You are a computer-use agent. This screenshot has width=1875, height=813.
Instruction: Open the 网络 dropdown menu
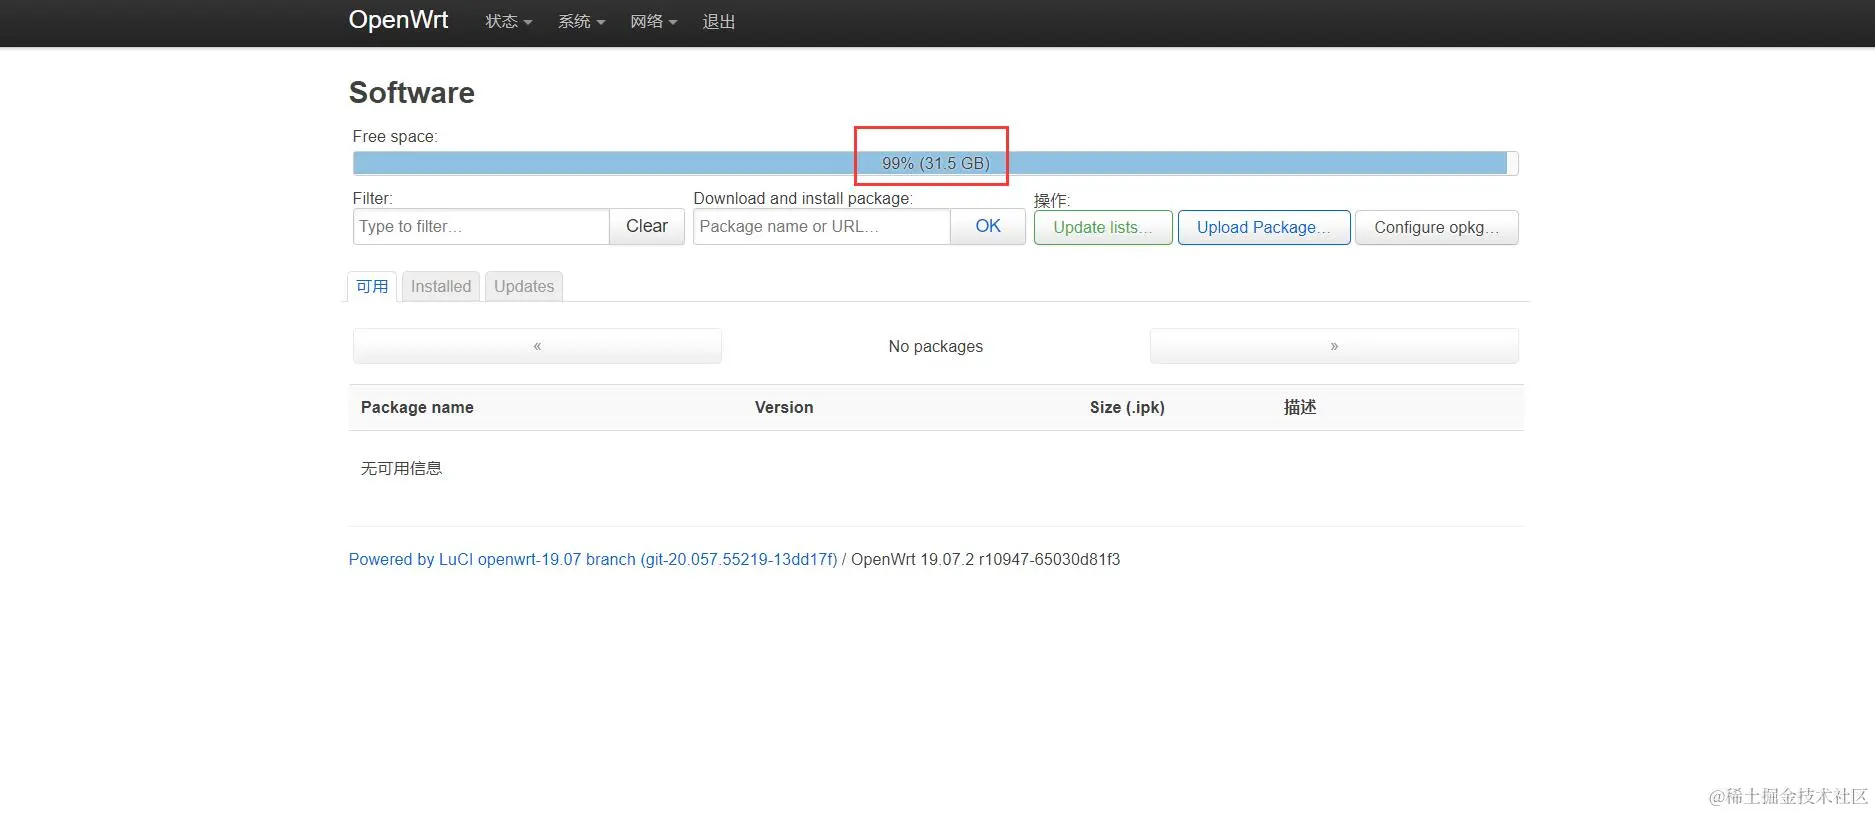coord(653,22)
